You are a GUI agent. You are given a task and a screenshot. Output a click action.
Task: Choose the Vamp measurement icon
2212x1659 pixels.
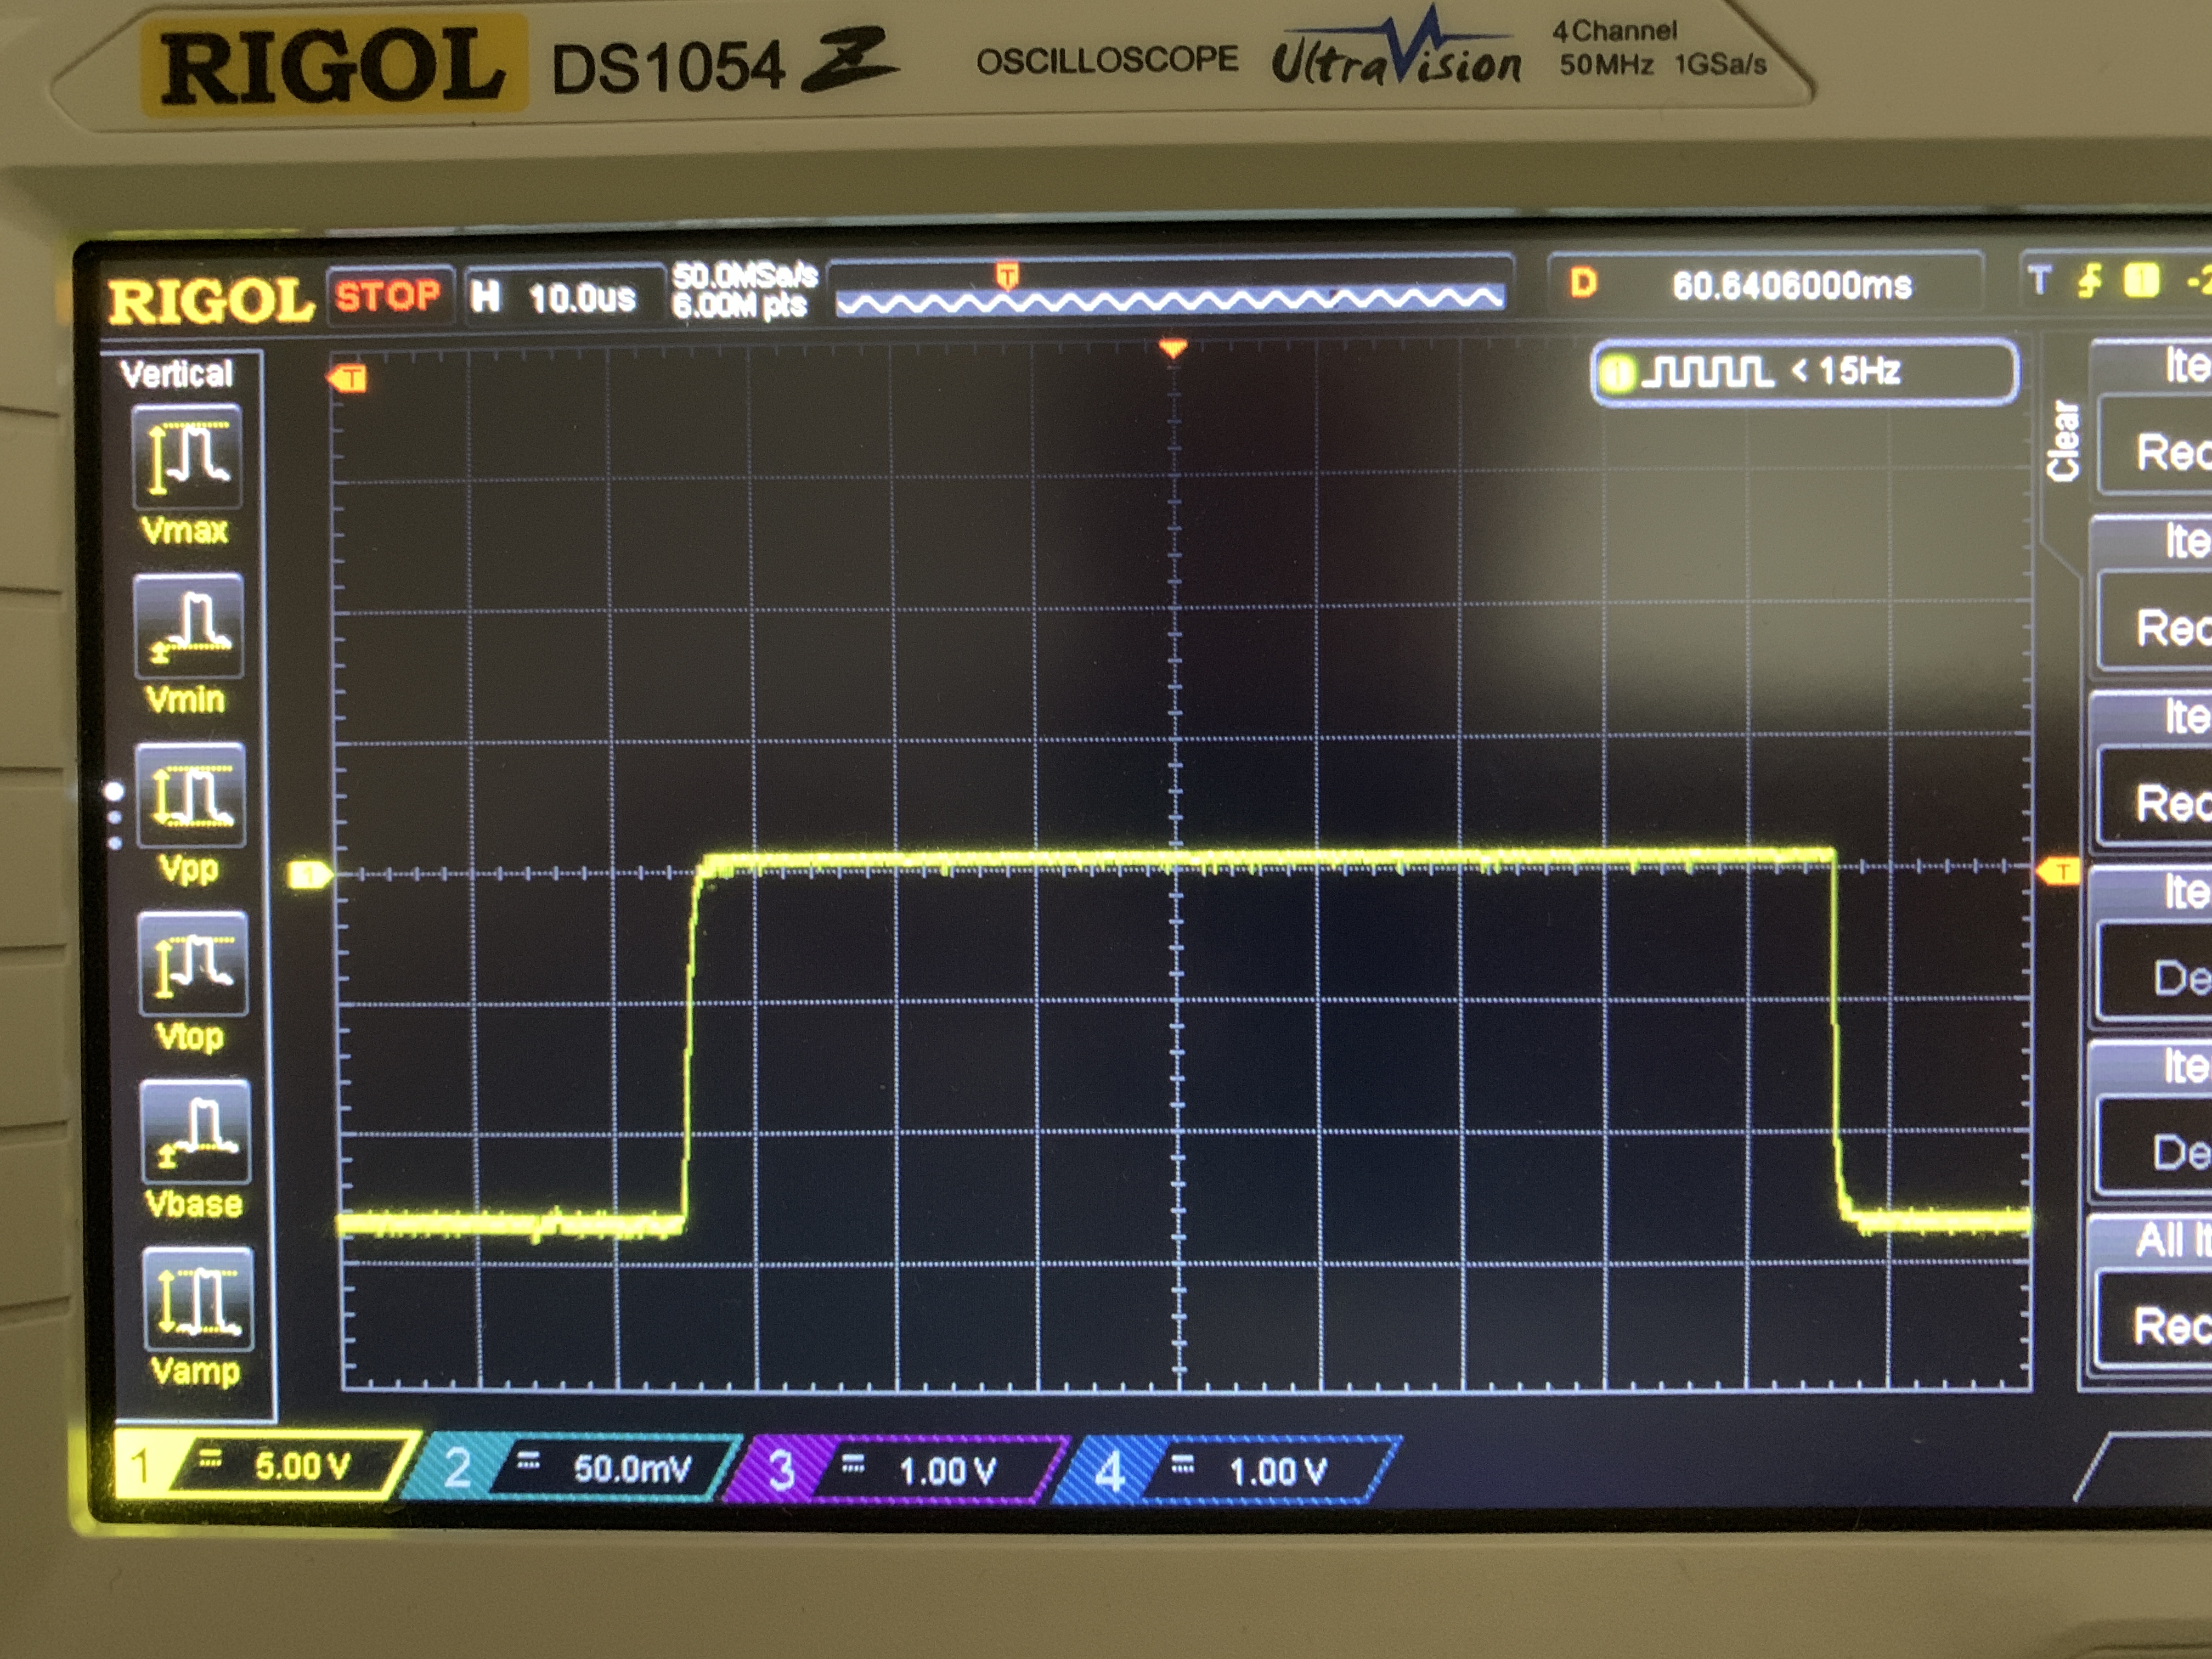point(198,1300)
